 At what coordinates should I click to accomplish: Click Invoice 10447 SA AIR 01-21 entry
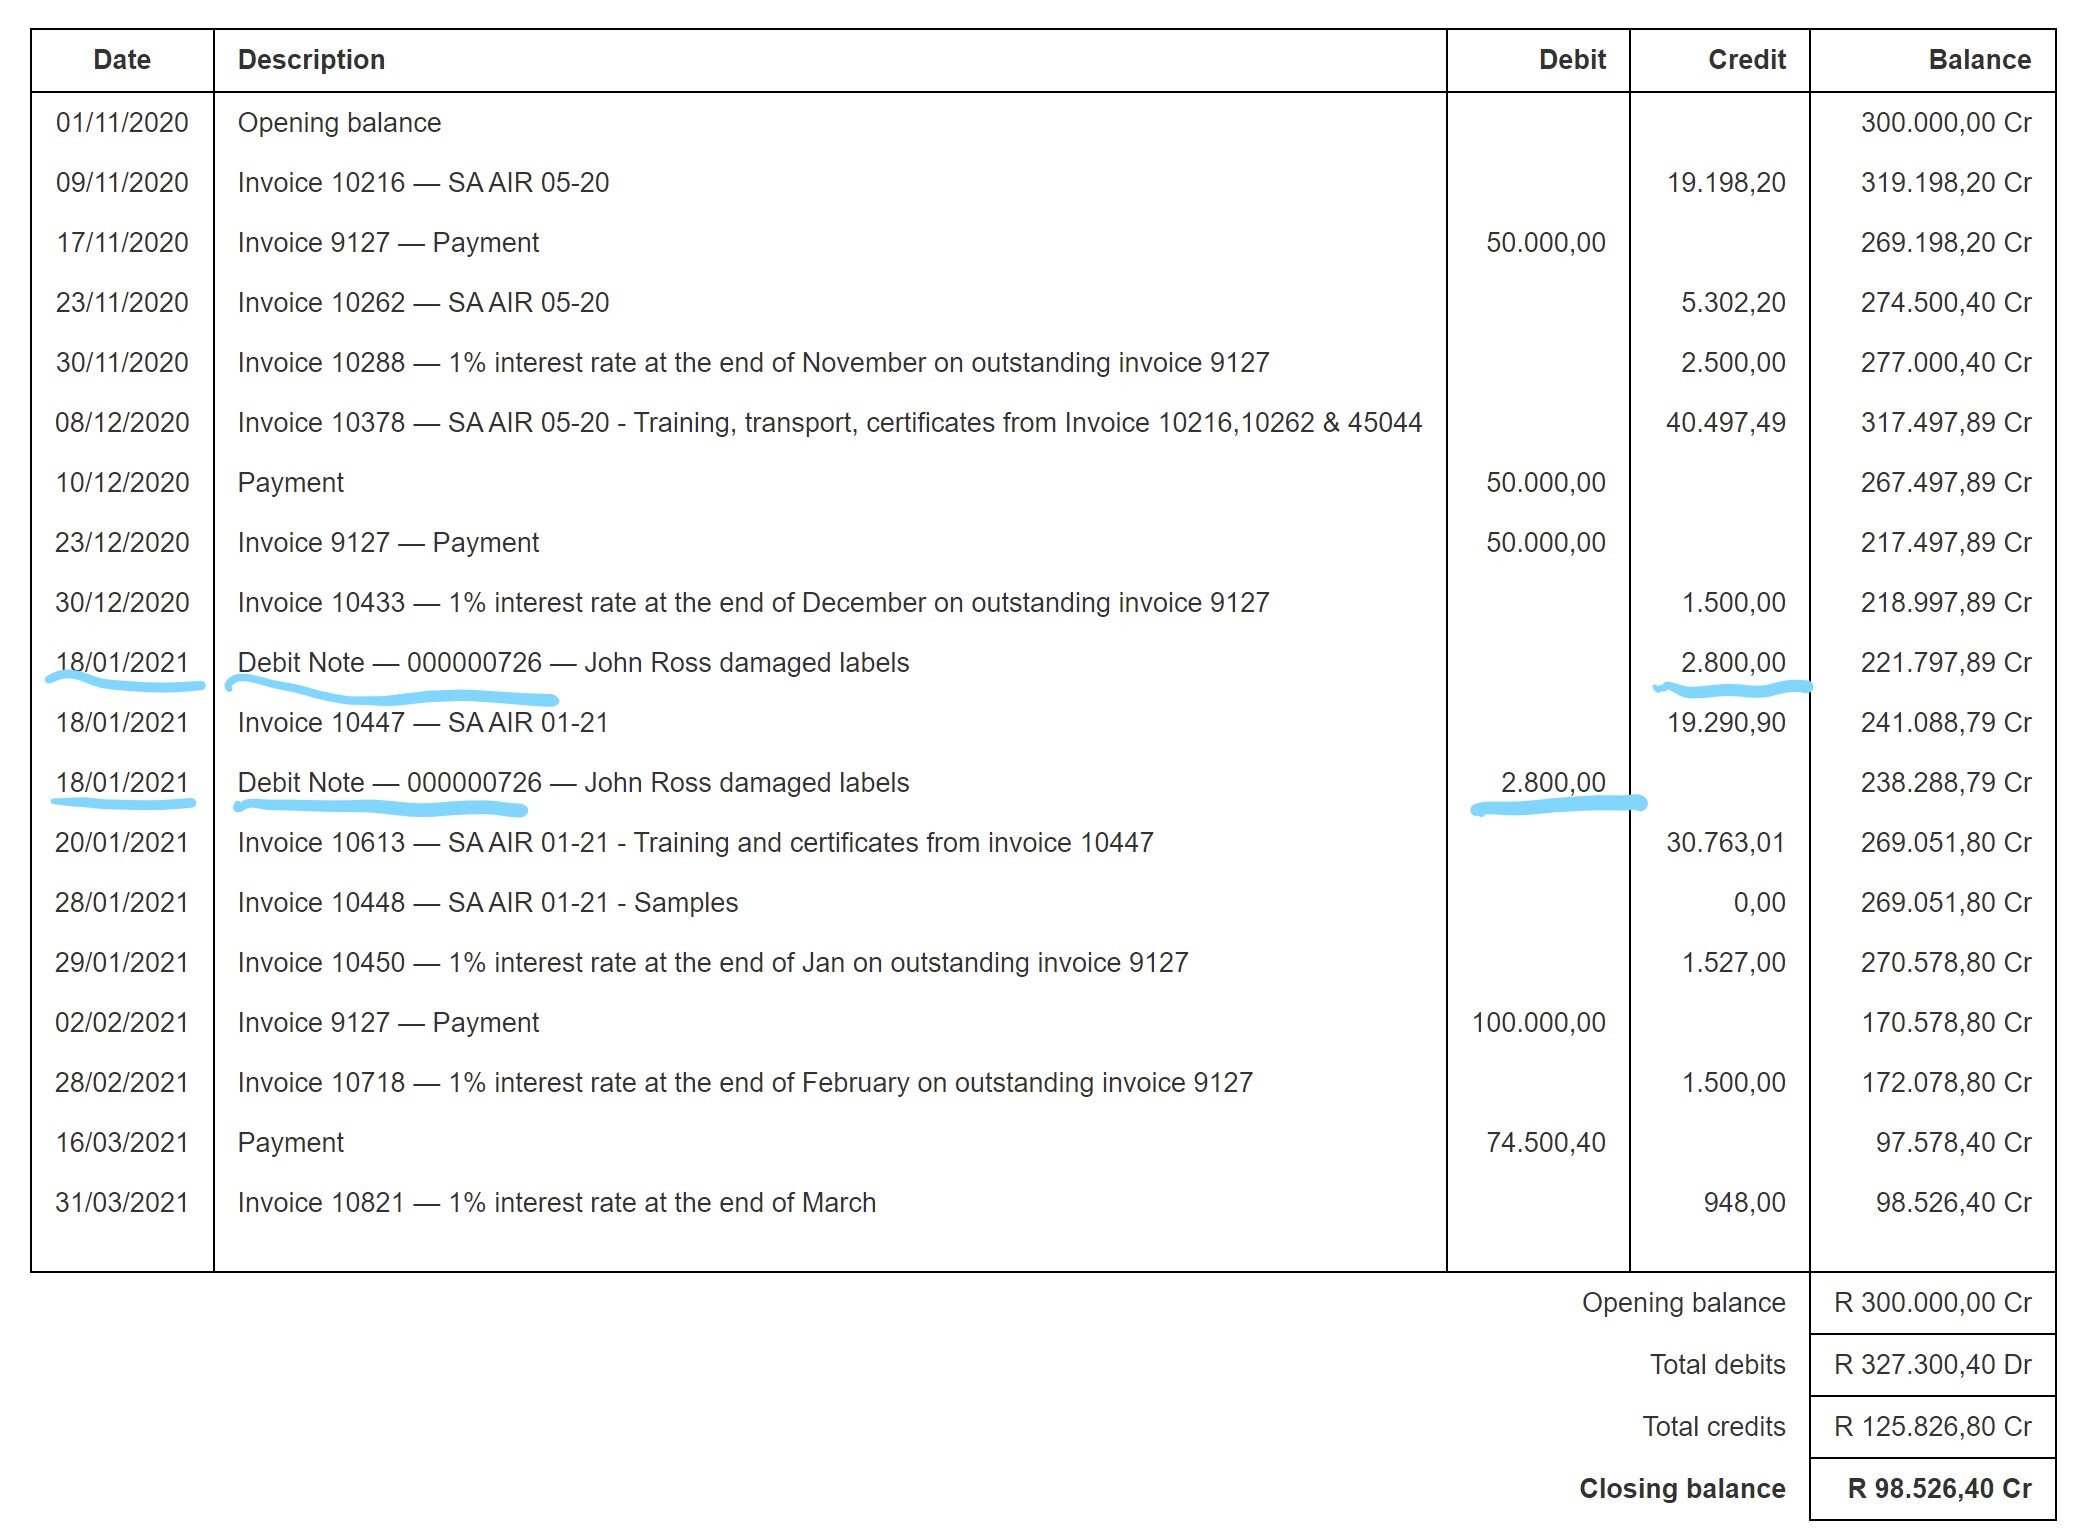(x=423, y=723)
